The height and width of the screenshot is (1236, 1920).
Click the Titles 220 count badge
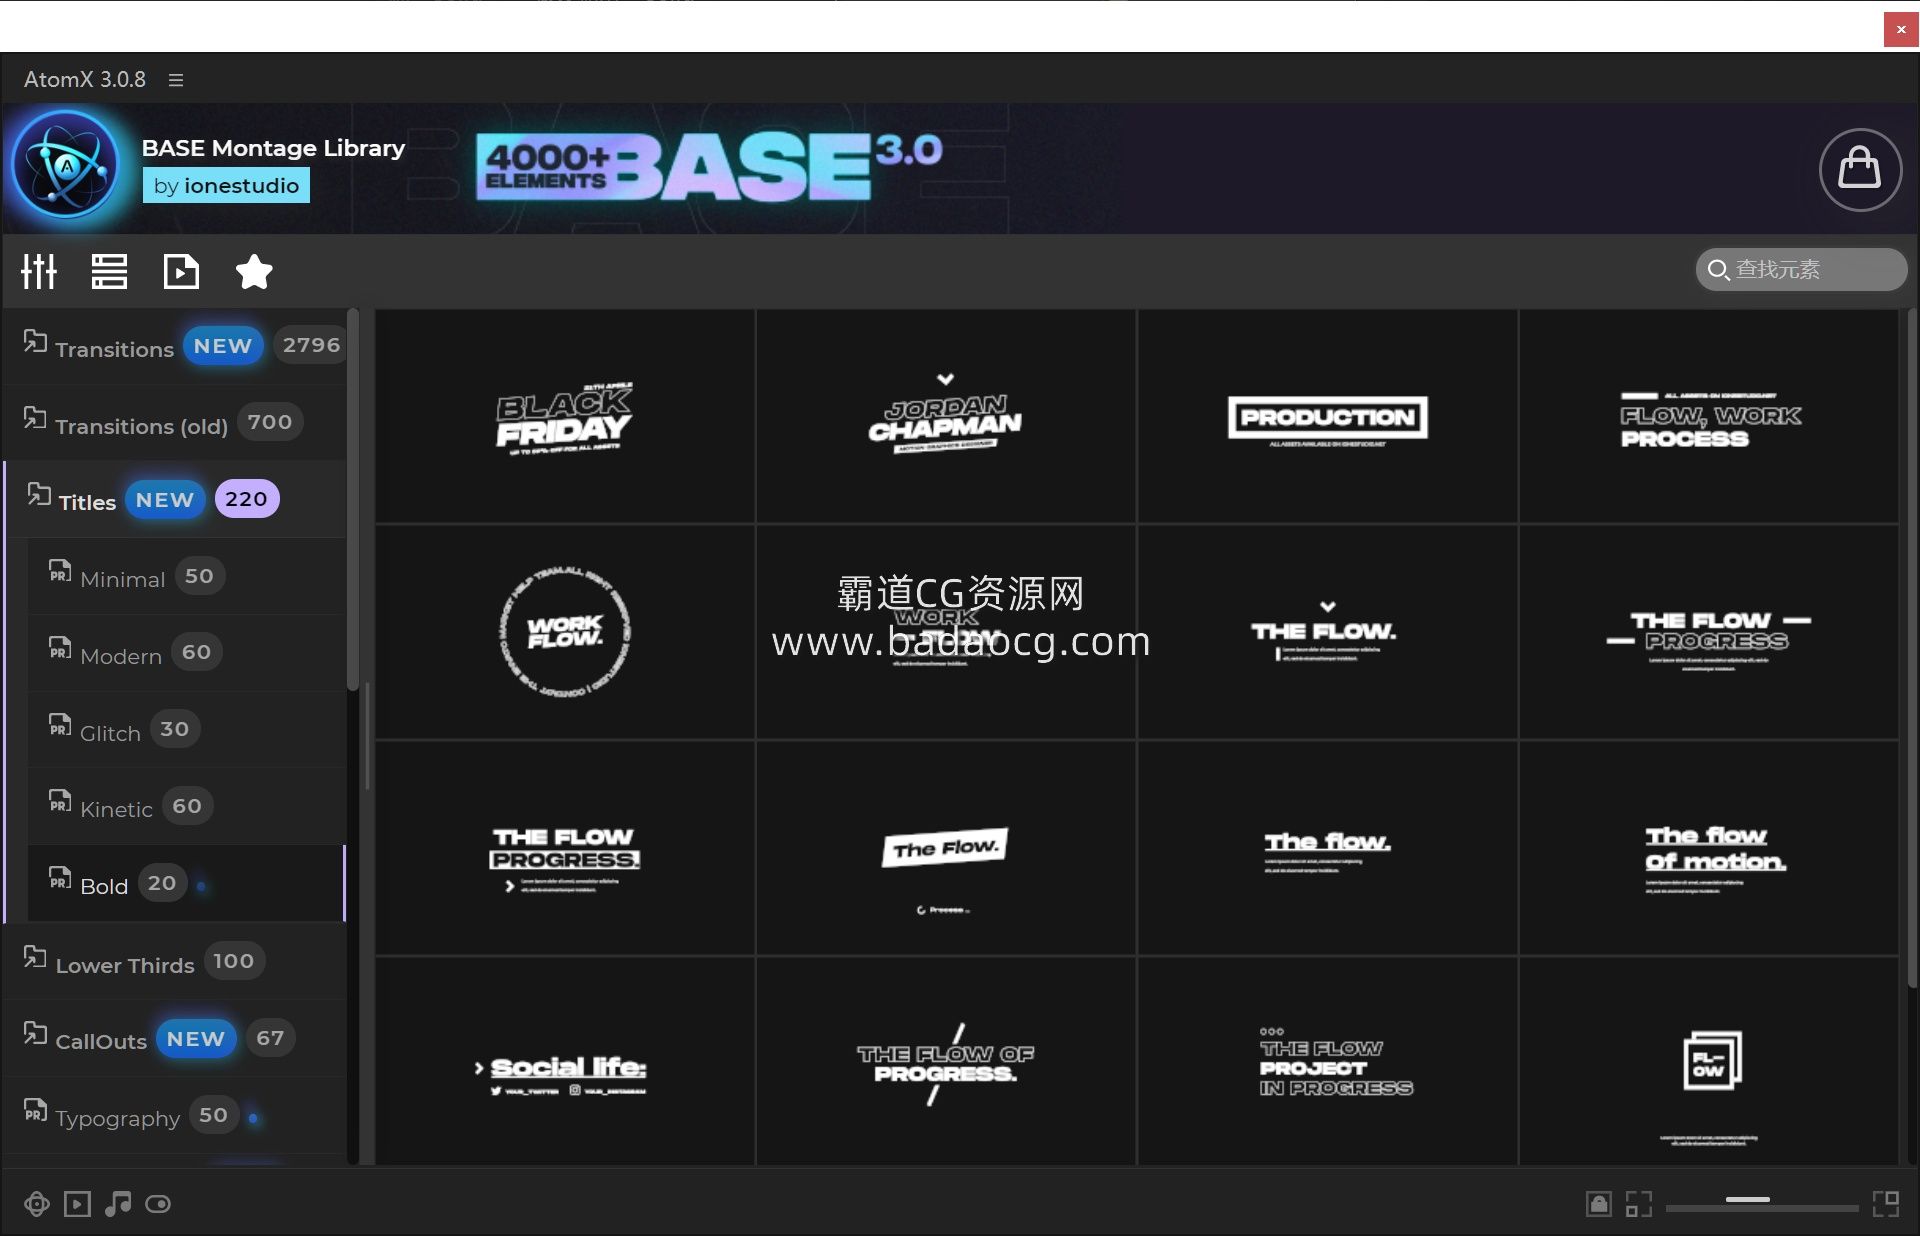[x=246, y=499]
